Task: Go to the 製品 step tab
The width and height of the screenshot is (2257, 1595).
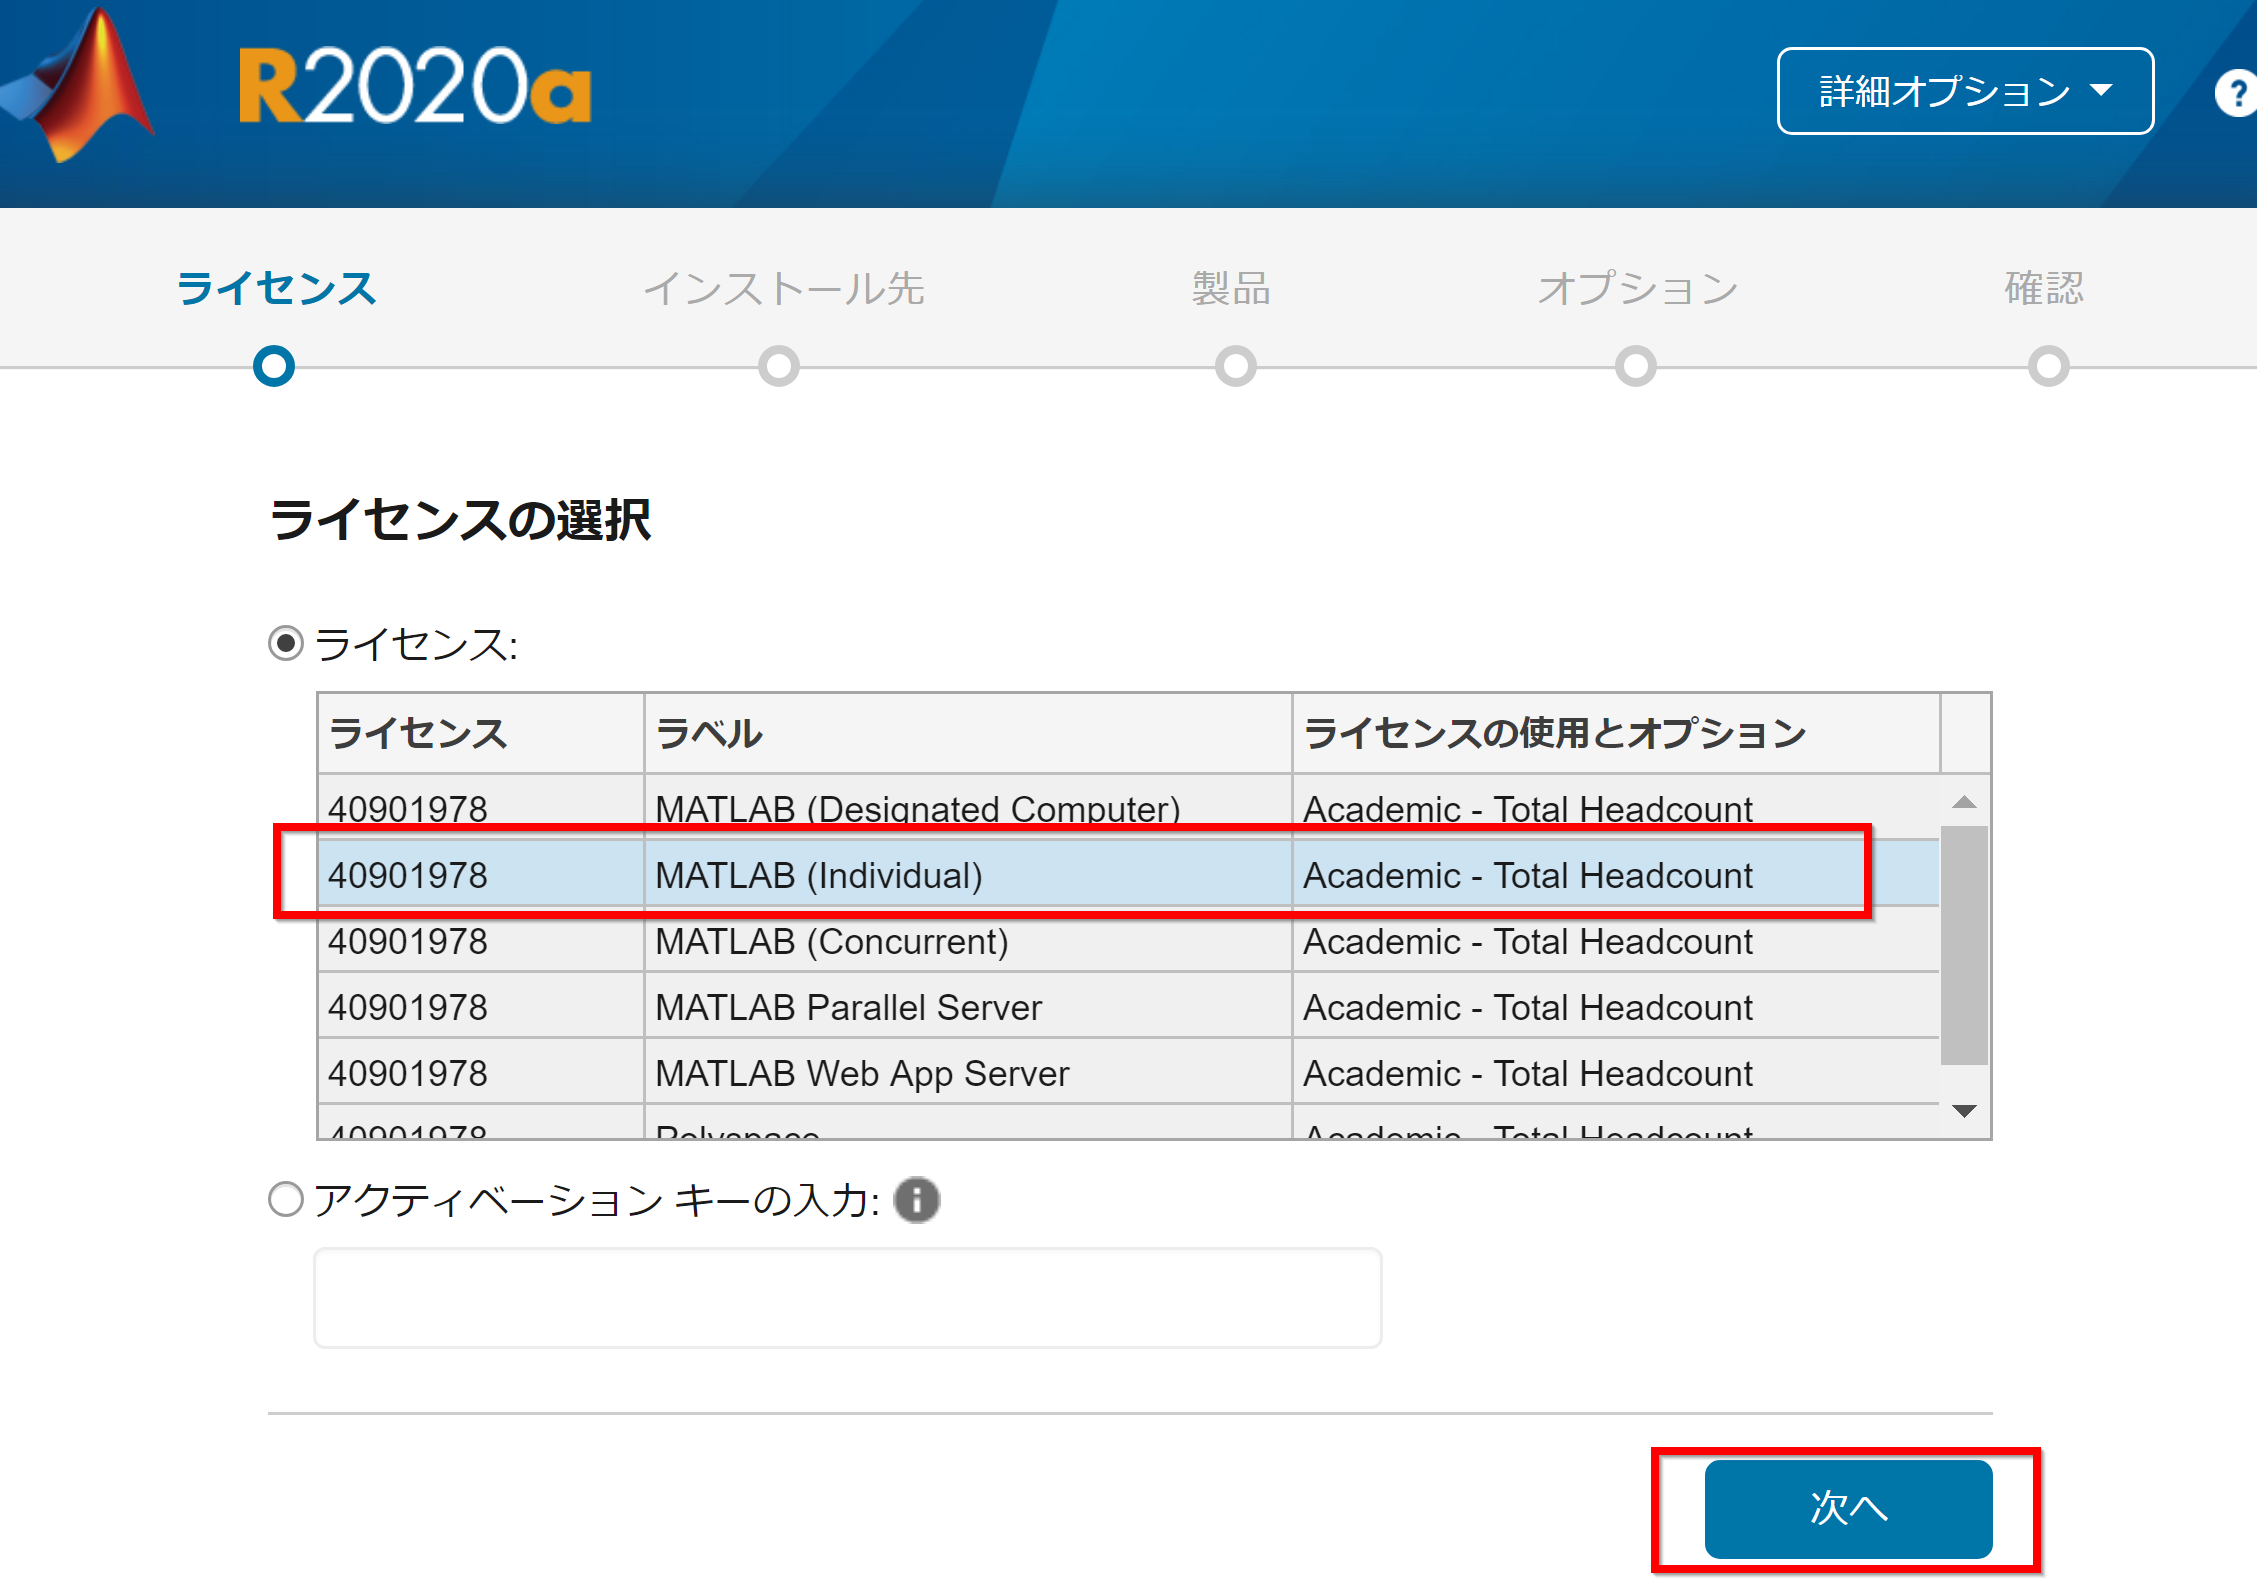Action: click(1231, 289)
